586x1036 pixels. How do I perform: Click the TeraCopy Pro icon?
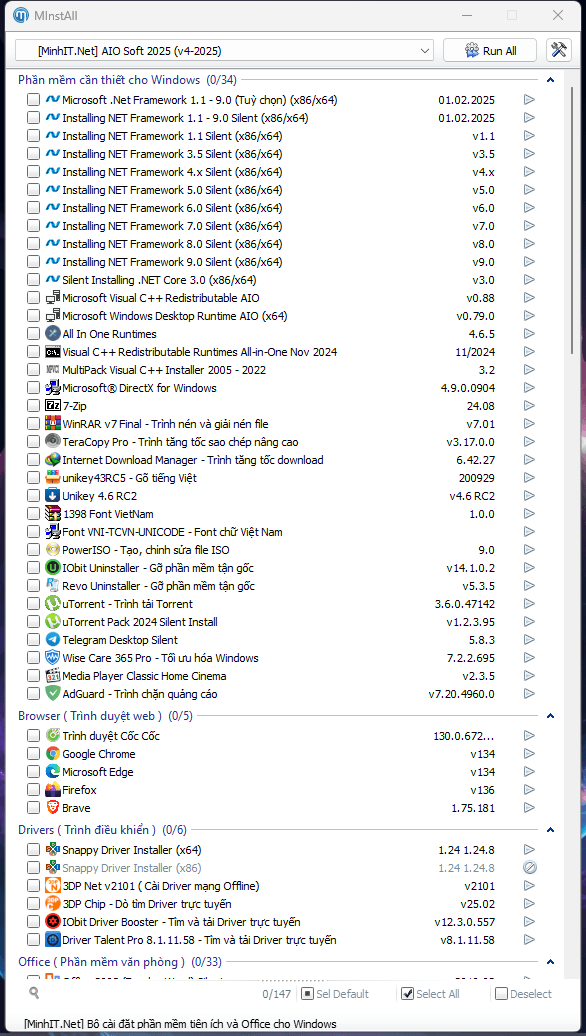53,441
